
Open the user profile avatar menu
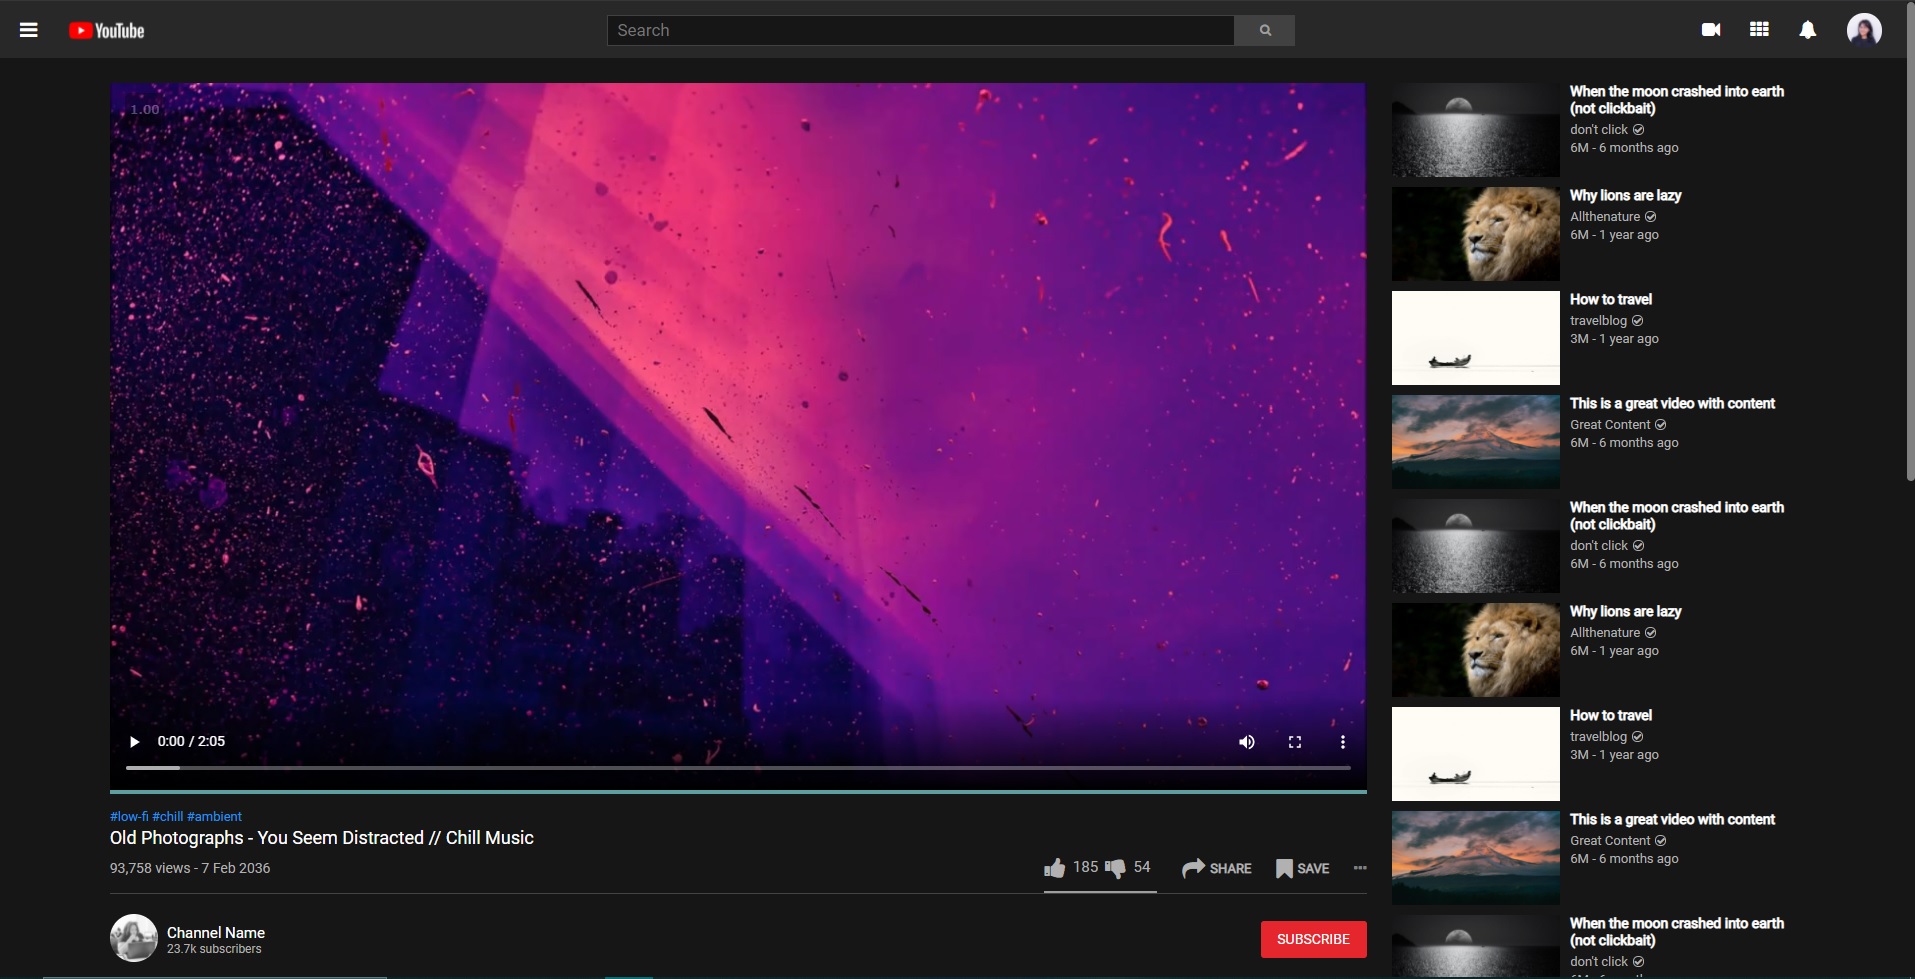point(1864,30)
